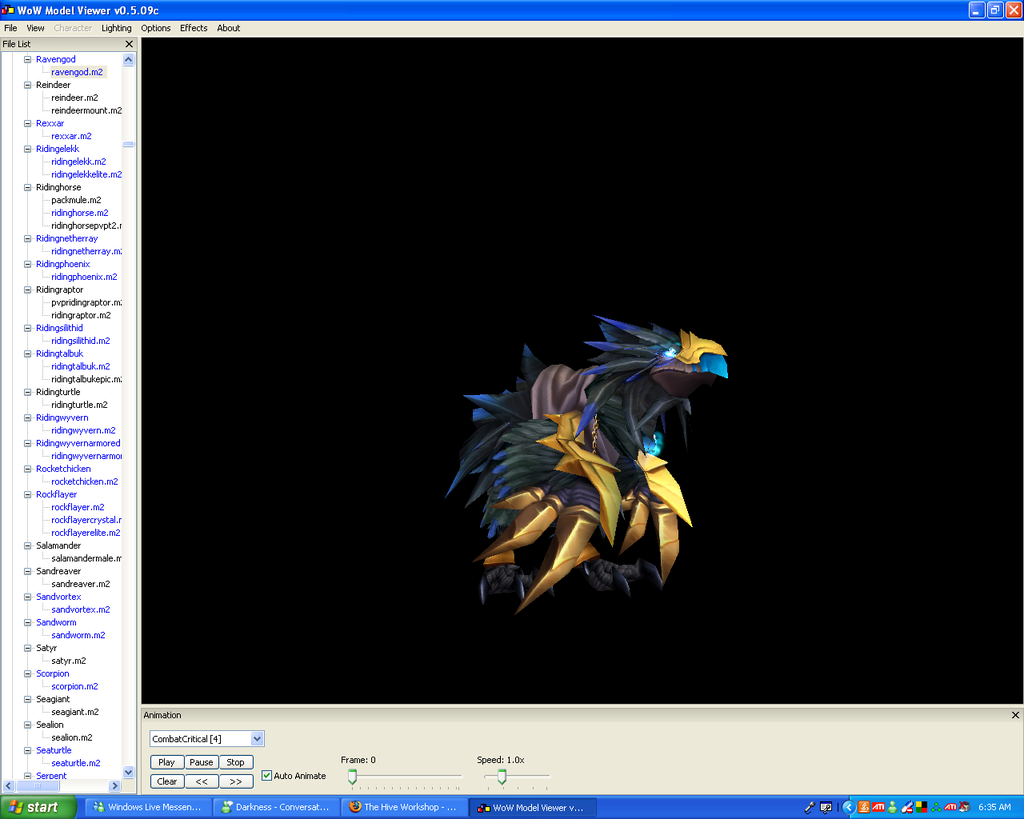Open the Effects menu
Screen dimensions: 1024x819
(x=193, y=28)
